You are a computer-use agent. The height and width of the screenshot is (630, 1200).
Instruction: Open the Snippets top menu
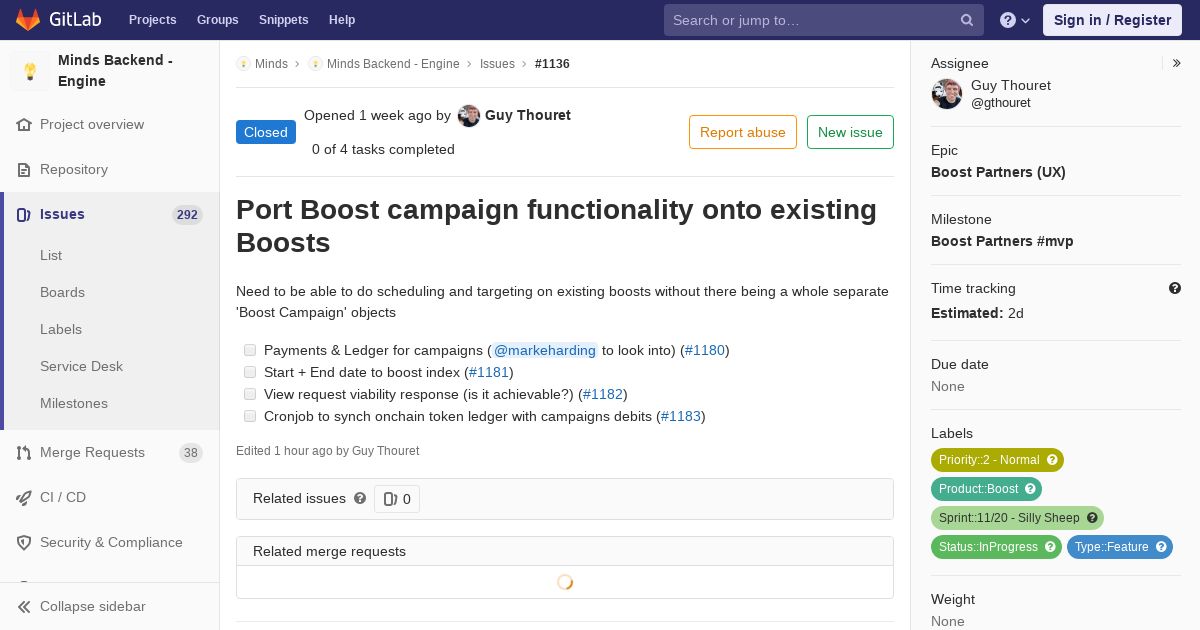[x=283, y=20]
